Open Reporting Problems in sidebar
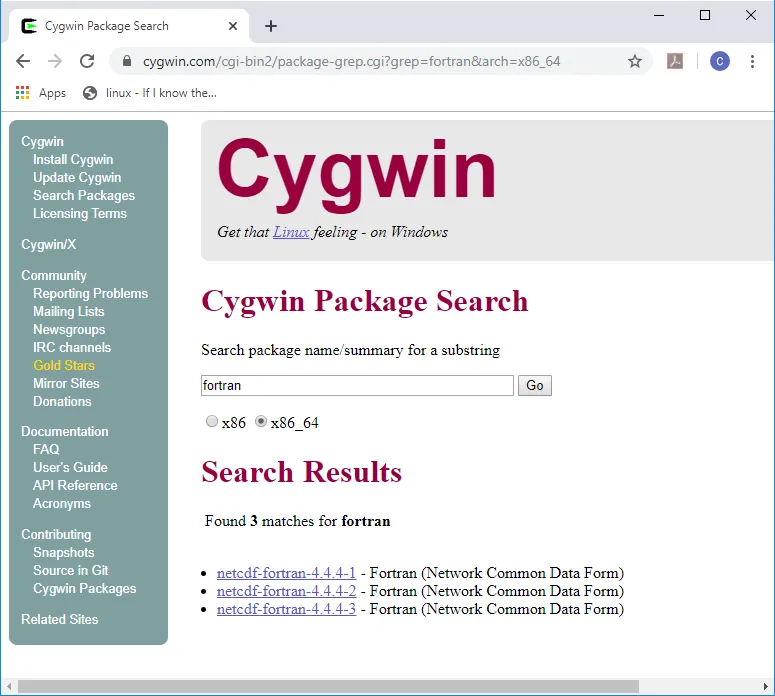Image resolution: width=775 pixels, height=696 pixels. coord(90,294)
